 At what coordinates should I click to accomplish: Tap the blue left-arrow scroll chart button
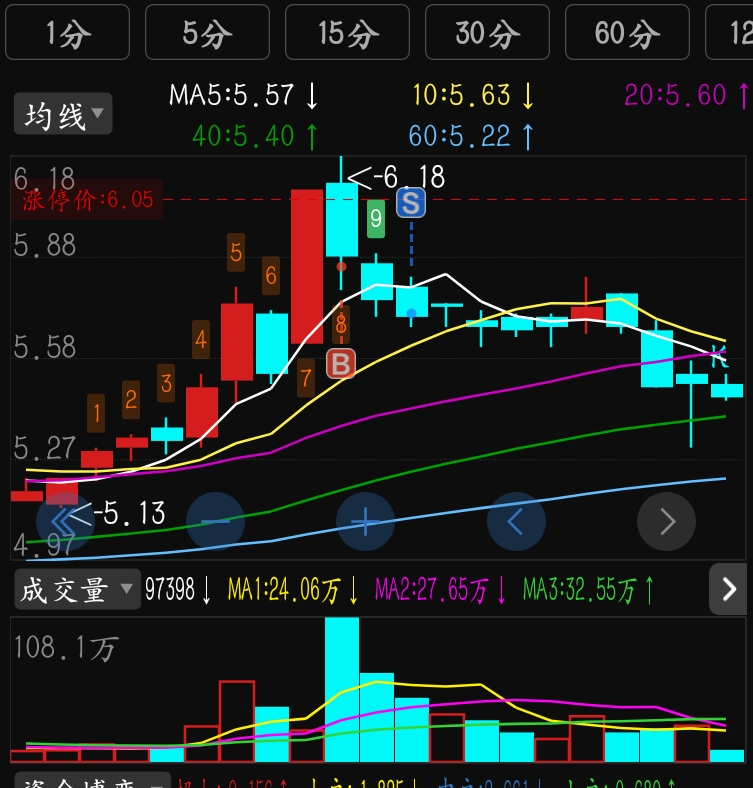516,522
